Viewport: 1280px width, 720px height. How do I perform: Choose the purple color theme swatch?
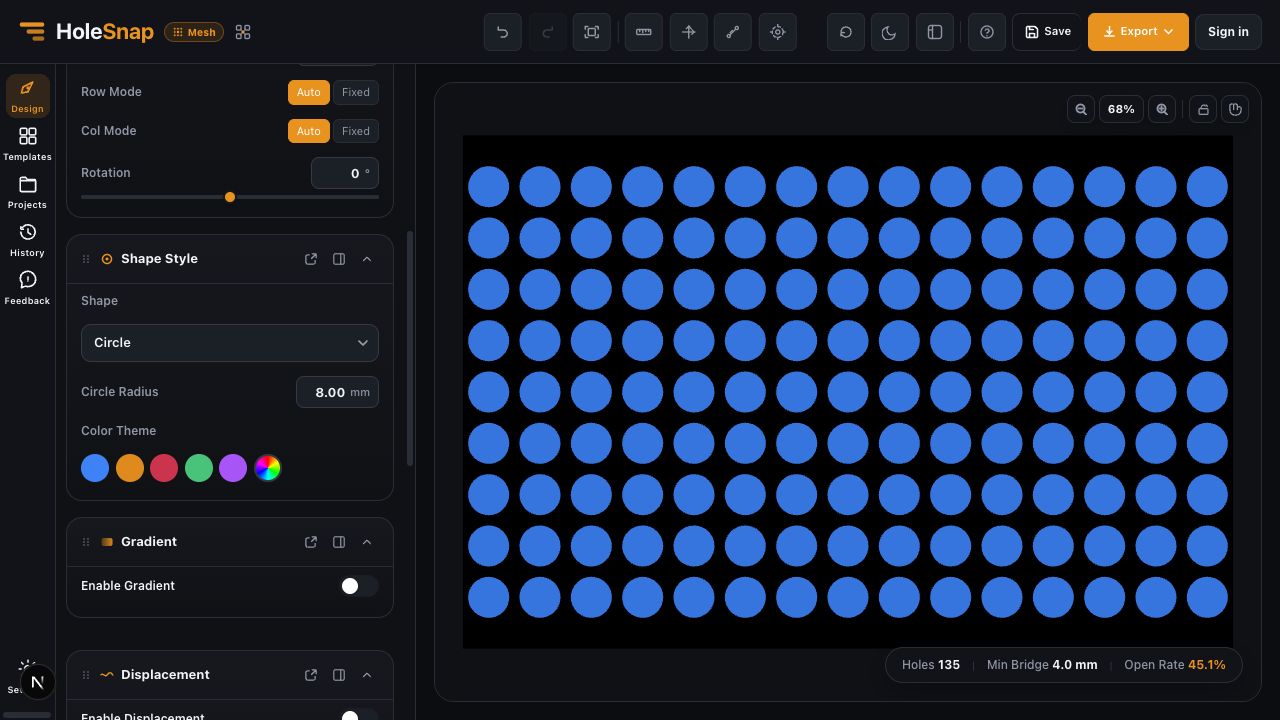coord(233,468)
